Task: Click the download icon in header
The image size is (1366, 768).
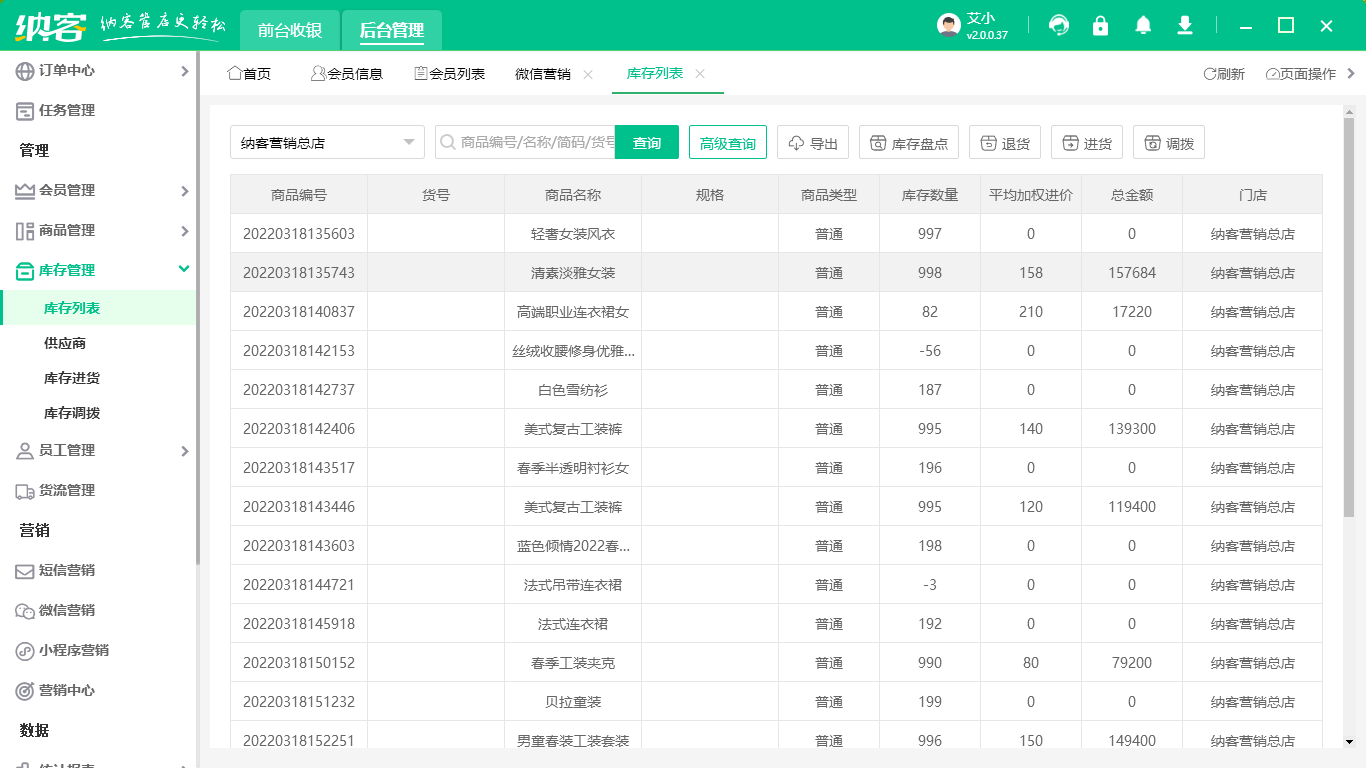Action: click(1185, 26)
